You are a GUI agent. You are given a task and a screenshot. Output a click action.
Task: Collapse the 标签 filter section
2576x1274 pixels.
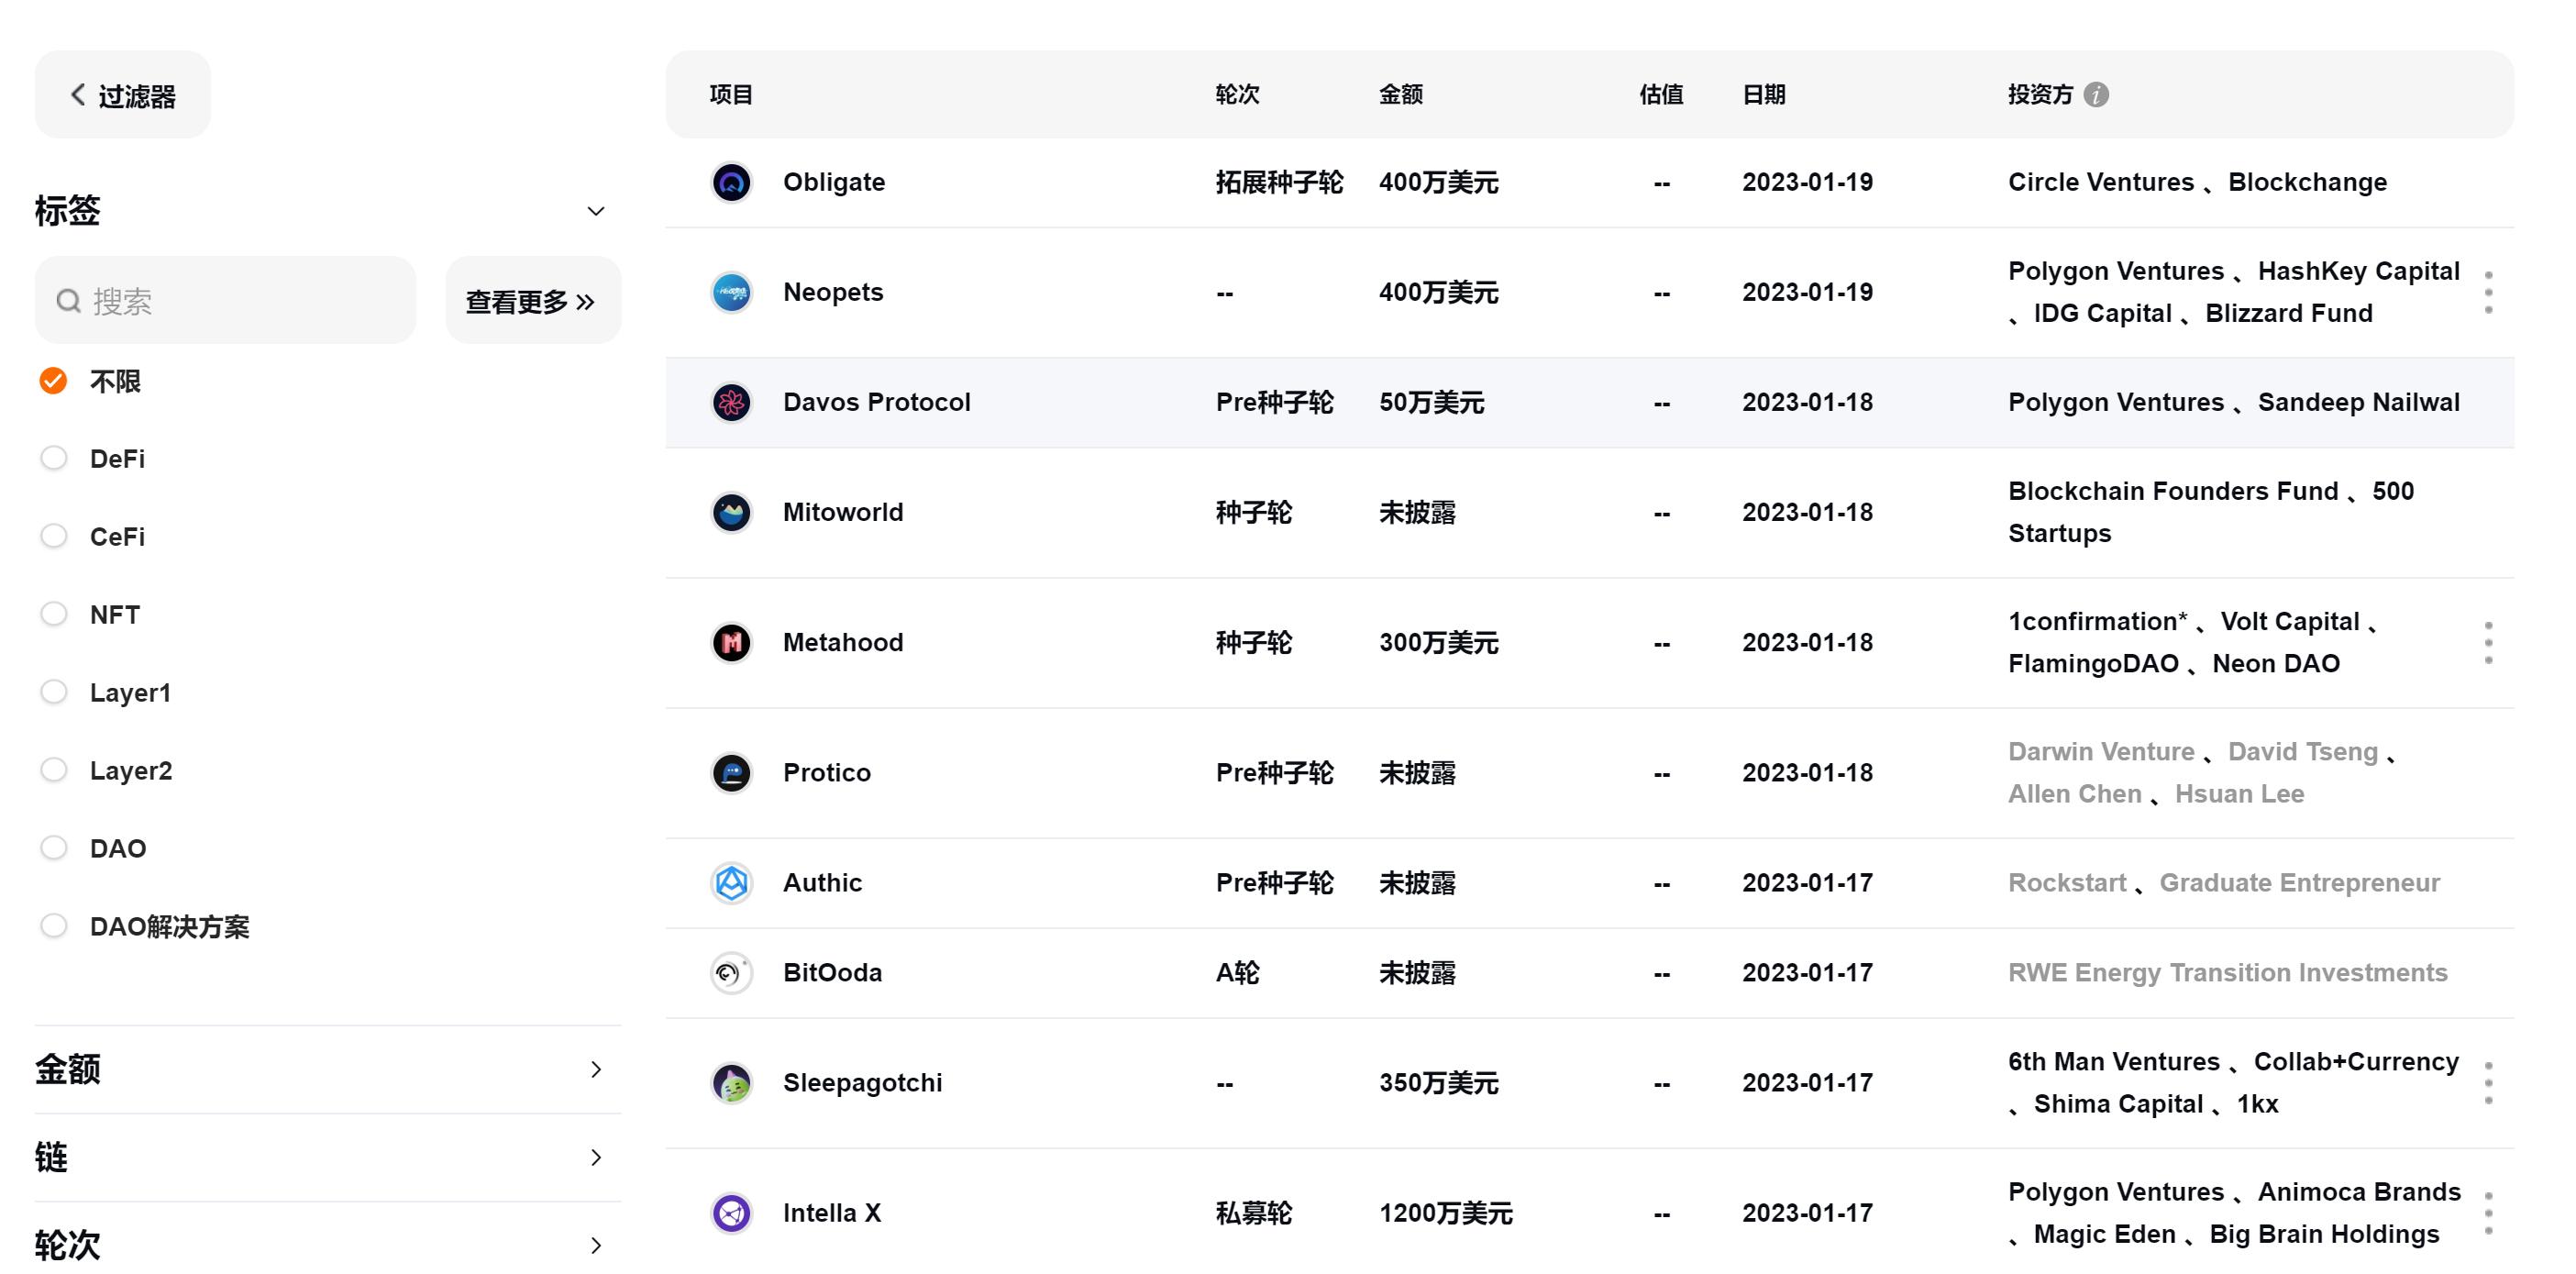coord(595,211)
